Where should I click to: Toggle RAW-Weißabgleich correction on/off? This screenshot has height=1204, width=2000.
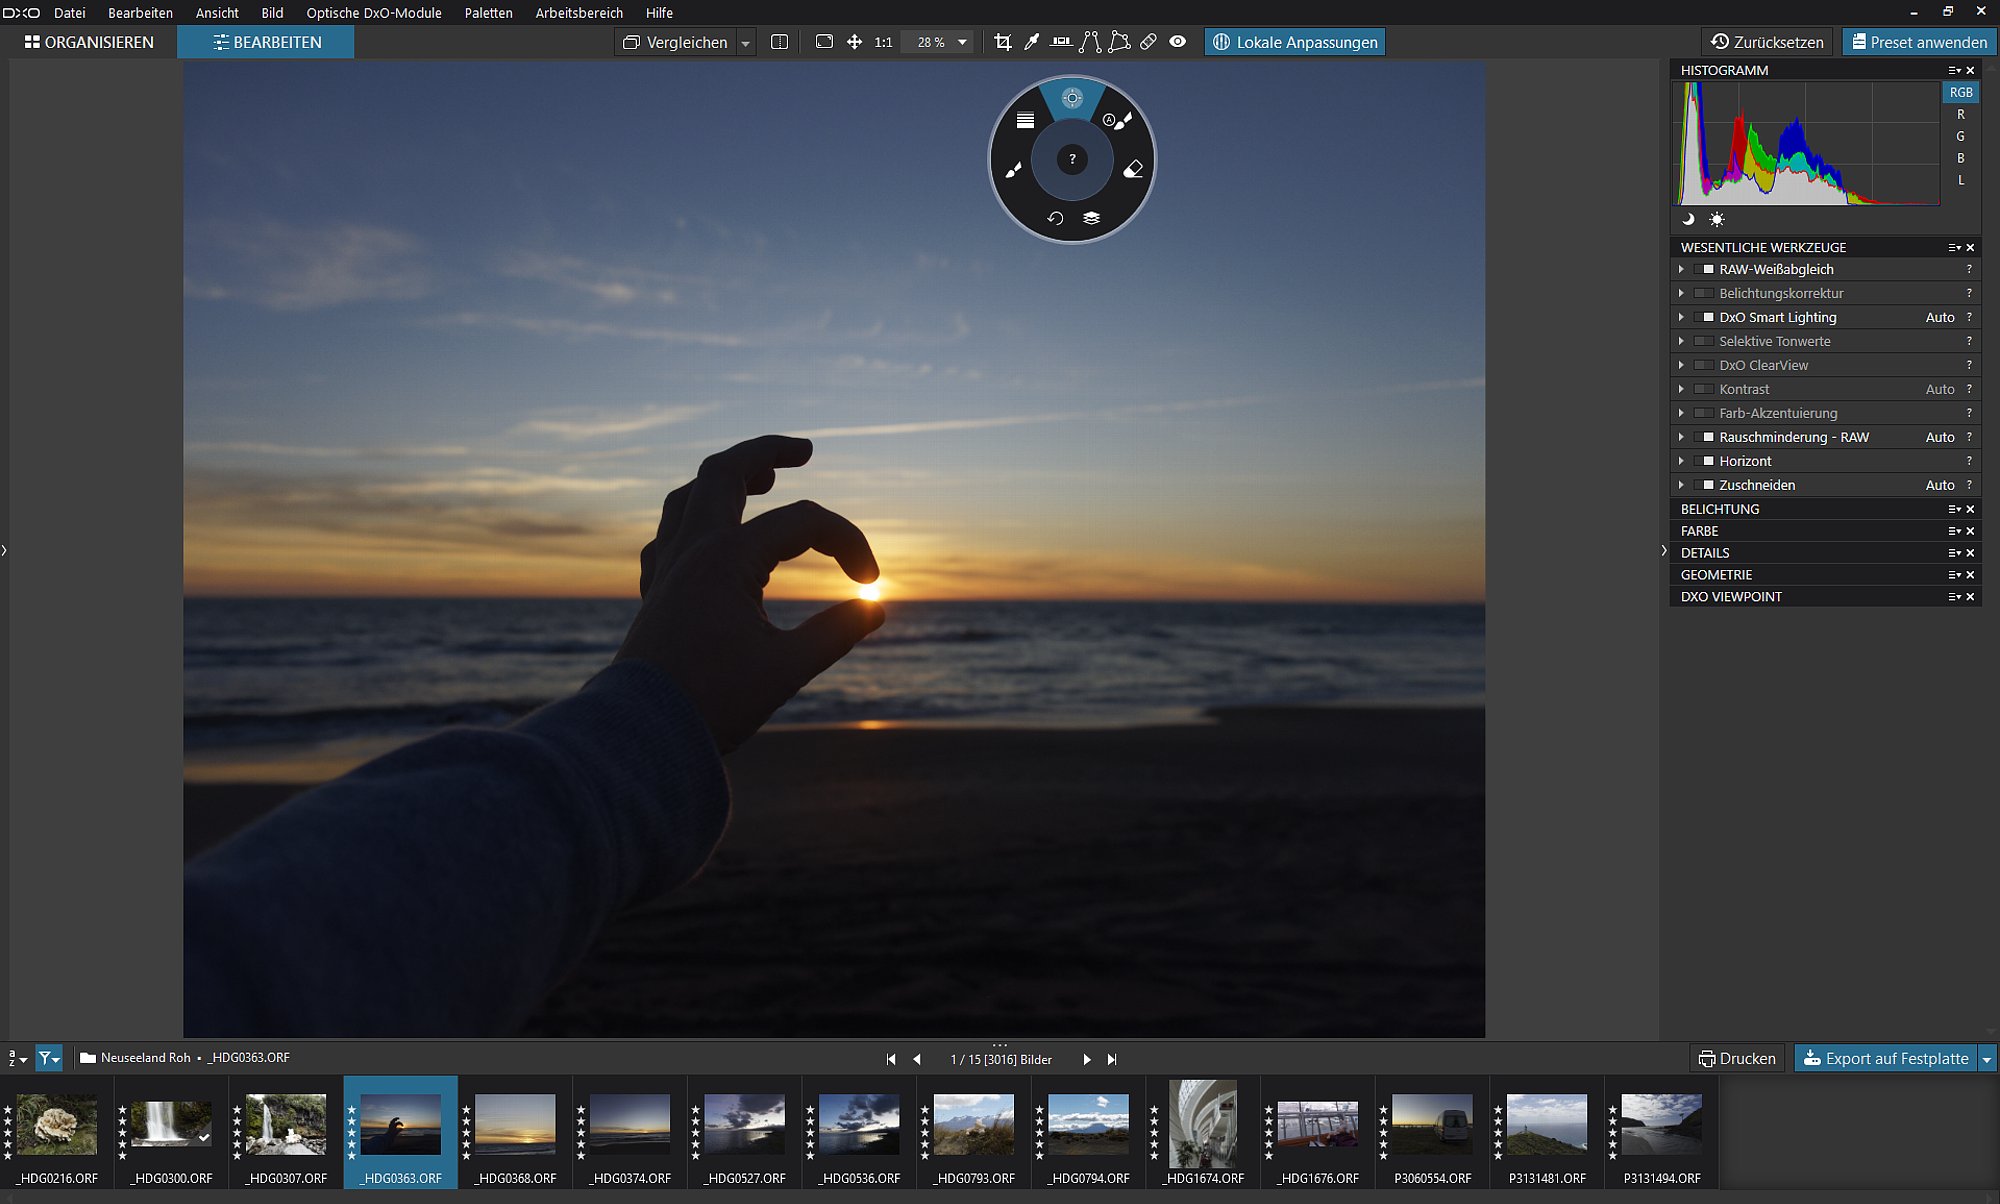[1704, 269]
